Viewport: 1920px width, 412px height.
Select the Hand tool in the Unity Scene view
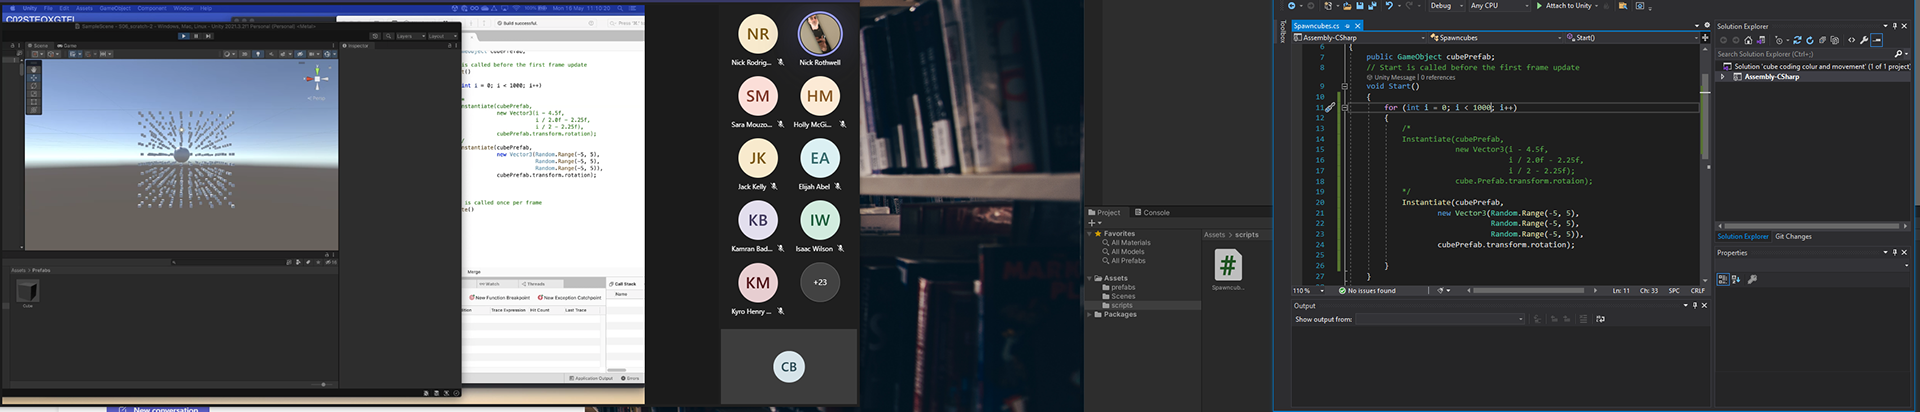point(34,69)
